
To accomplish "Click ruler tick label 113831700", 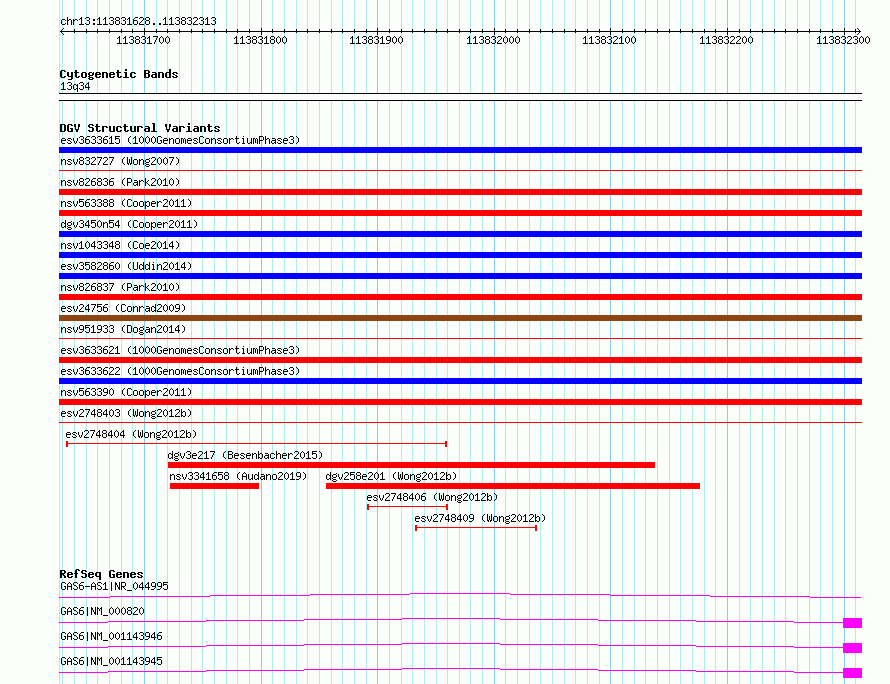I will tap(143, 40).
